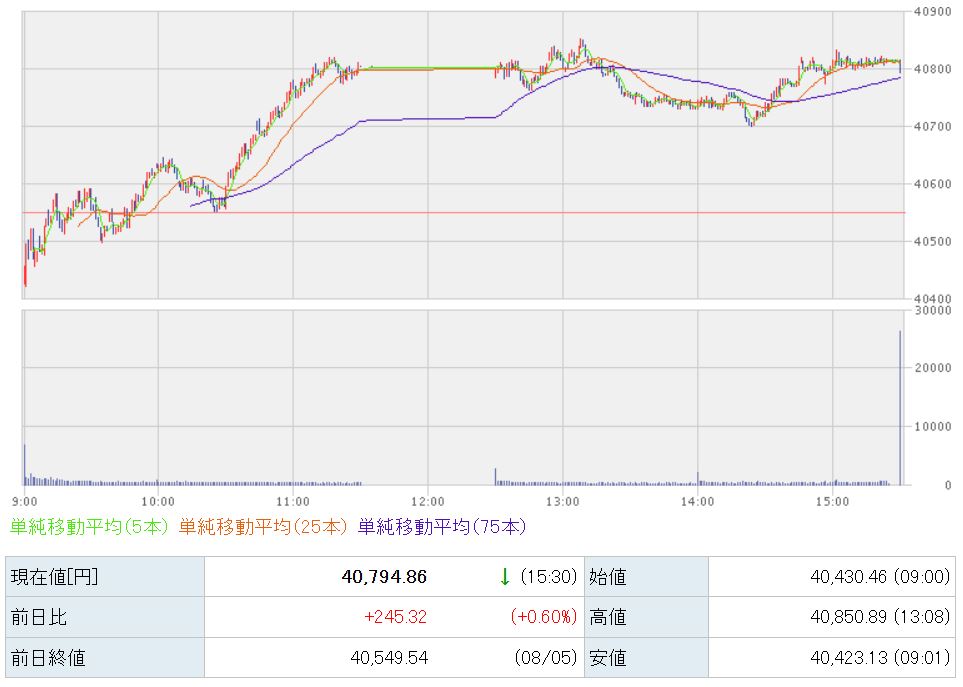Click the 12:00 time axis label

tap(428, 502)
